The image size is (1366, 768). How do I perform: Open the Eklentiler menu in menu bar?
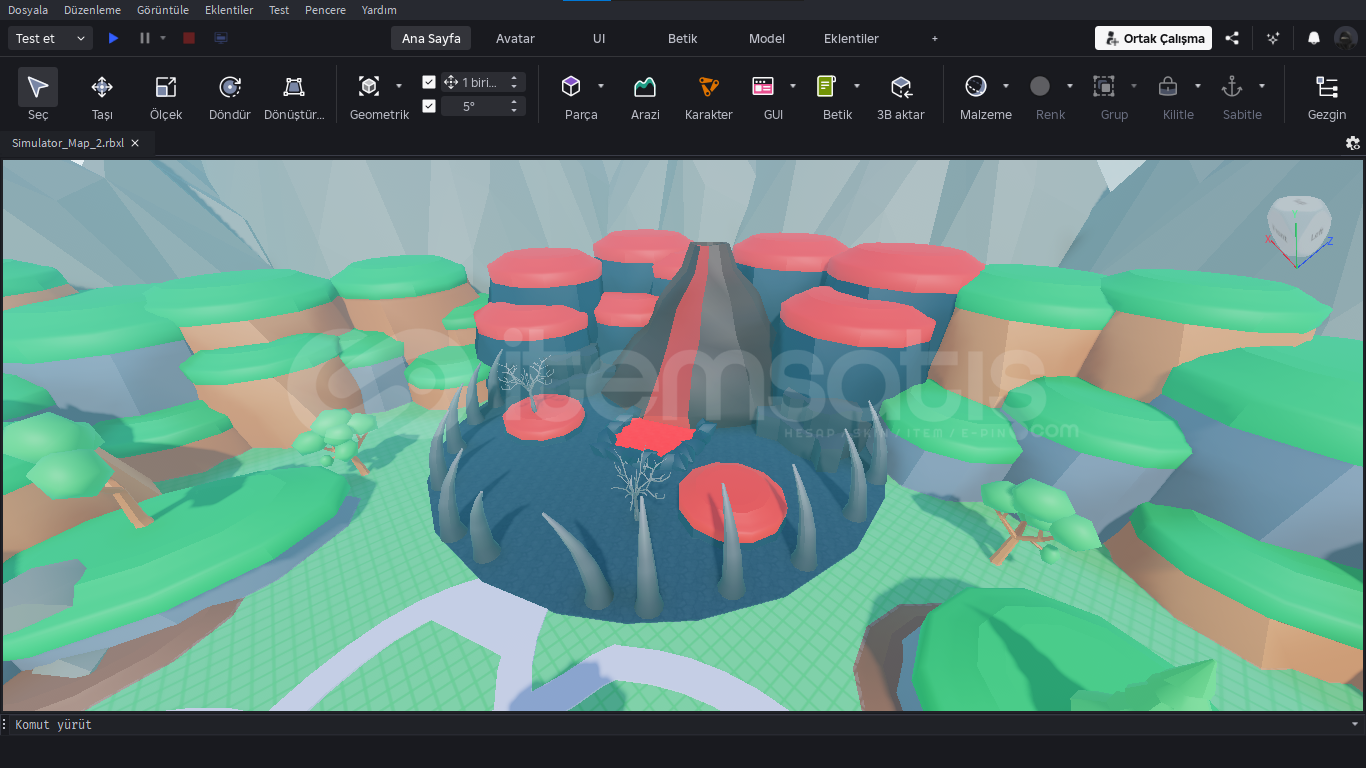[229, 10]
